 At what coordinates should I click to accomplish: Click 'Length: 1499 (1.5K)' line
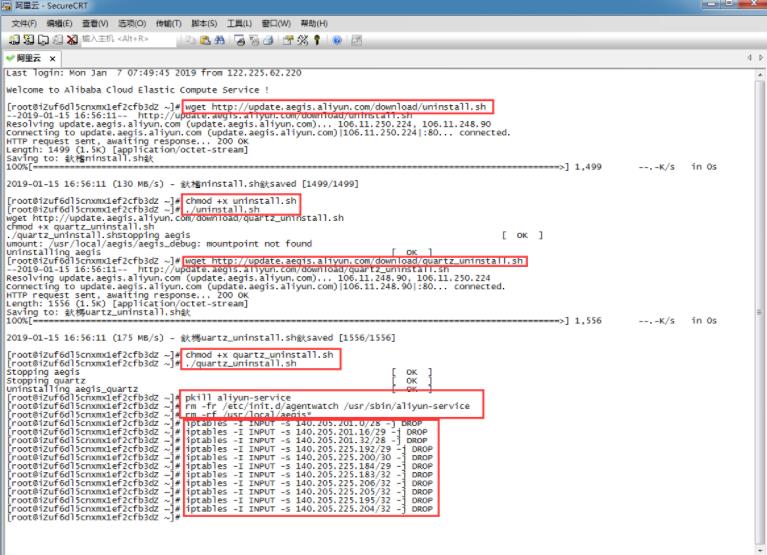click(x=127, y=150)
